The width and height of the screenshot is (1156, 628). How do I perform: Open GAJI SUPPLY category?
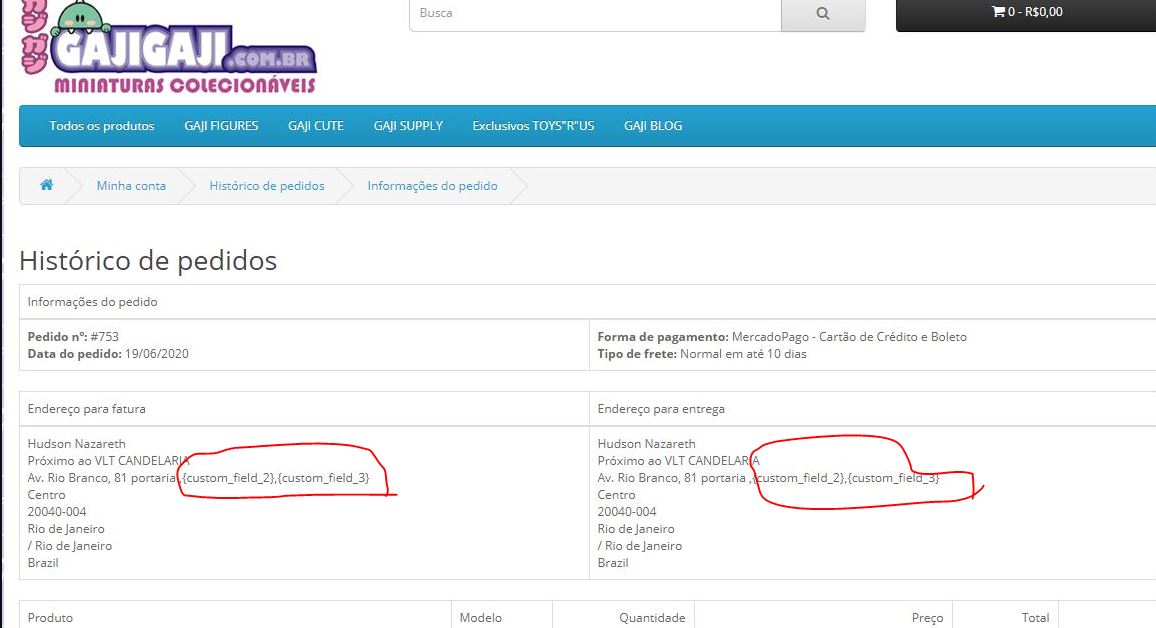point(408,126)
